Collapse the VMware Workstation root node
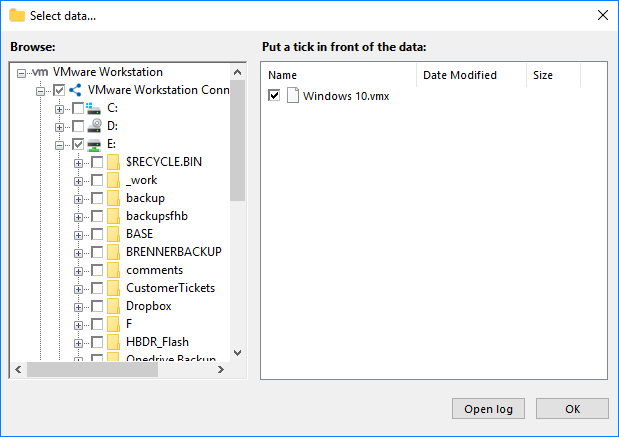619x437 pixels. (21, 73)
